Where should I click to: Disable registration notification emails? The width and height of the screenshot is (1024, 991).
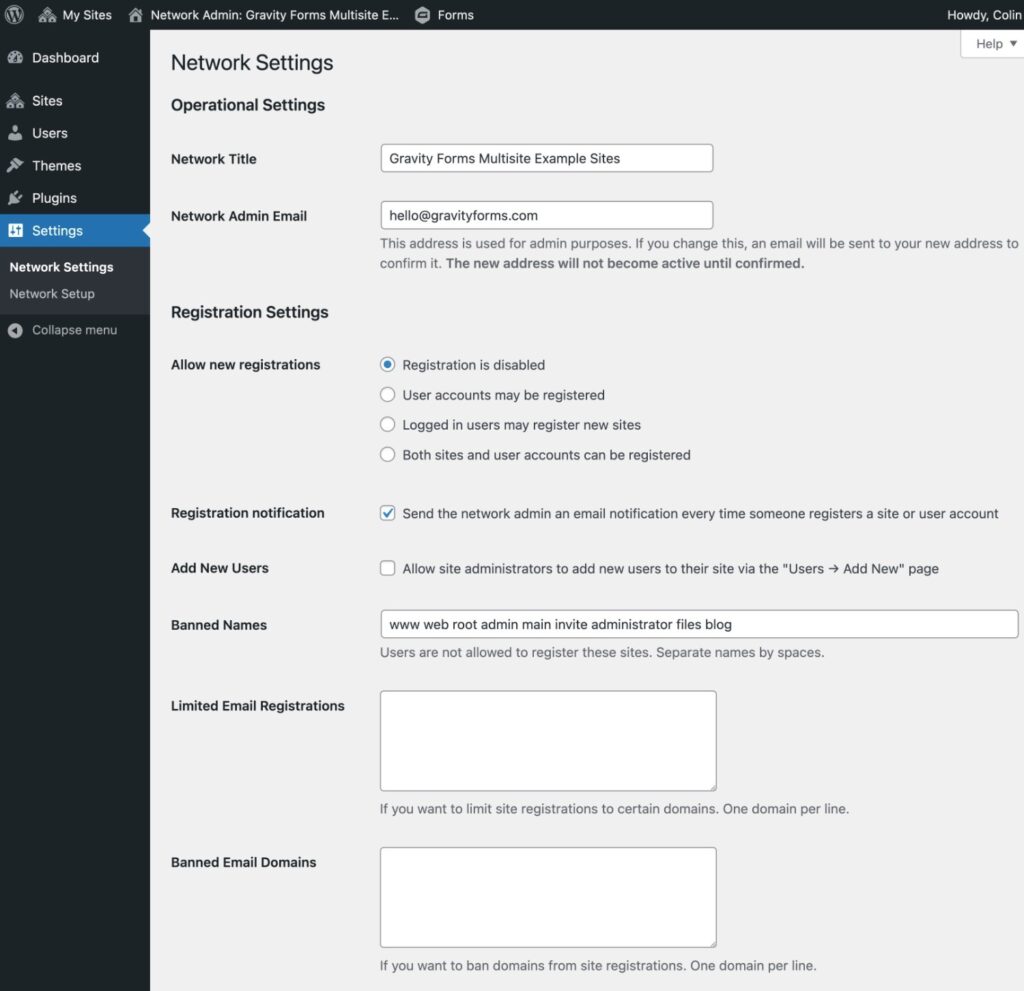[x=387, y=513]
